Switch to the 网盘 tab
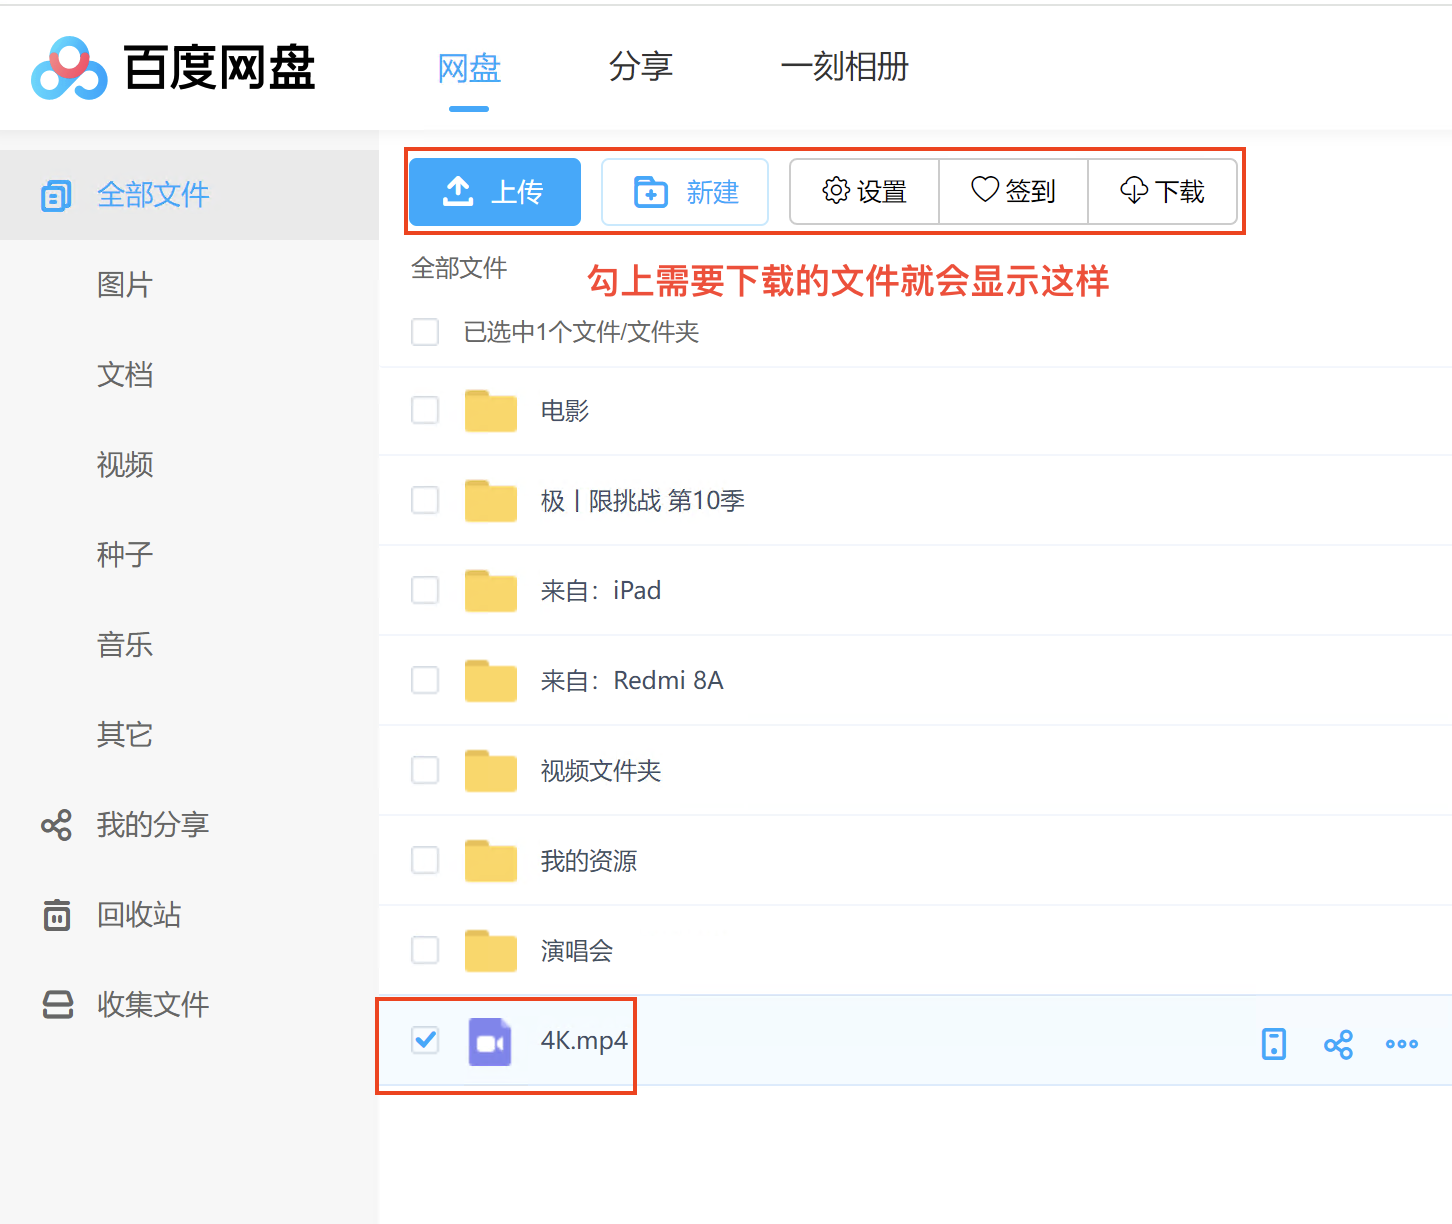1452x1224 pixels. pyautogui.click(x=469, y=68)
